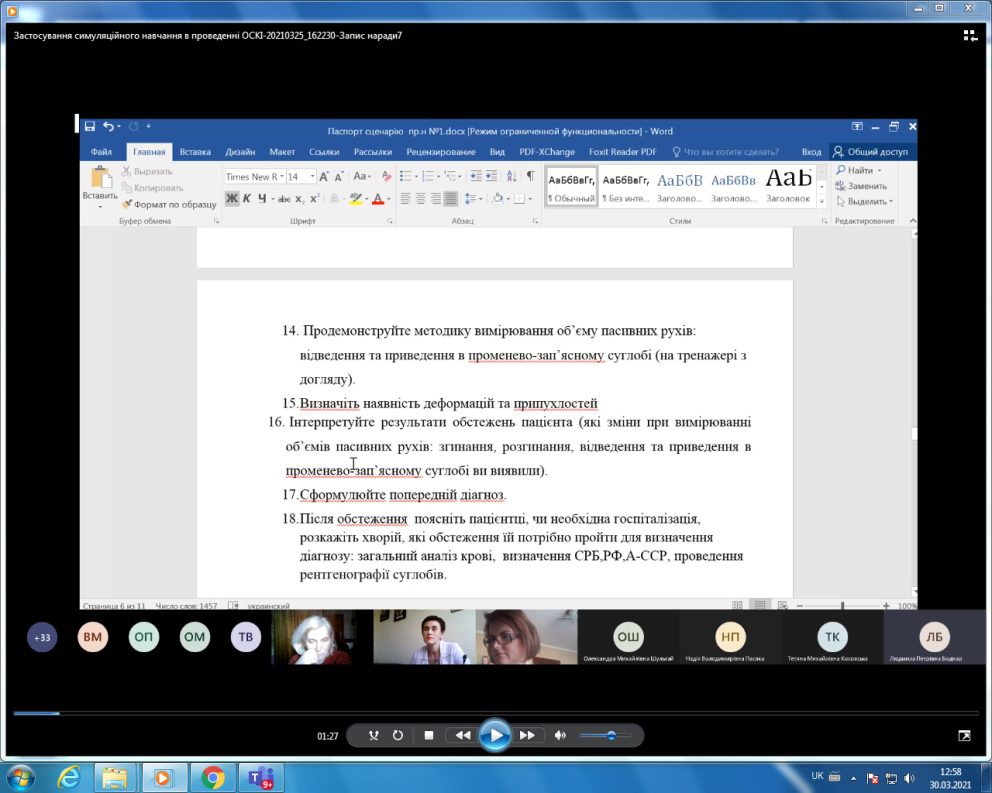Click the Previous (rewind) button
992x793 pixels.
coord(462,736)
